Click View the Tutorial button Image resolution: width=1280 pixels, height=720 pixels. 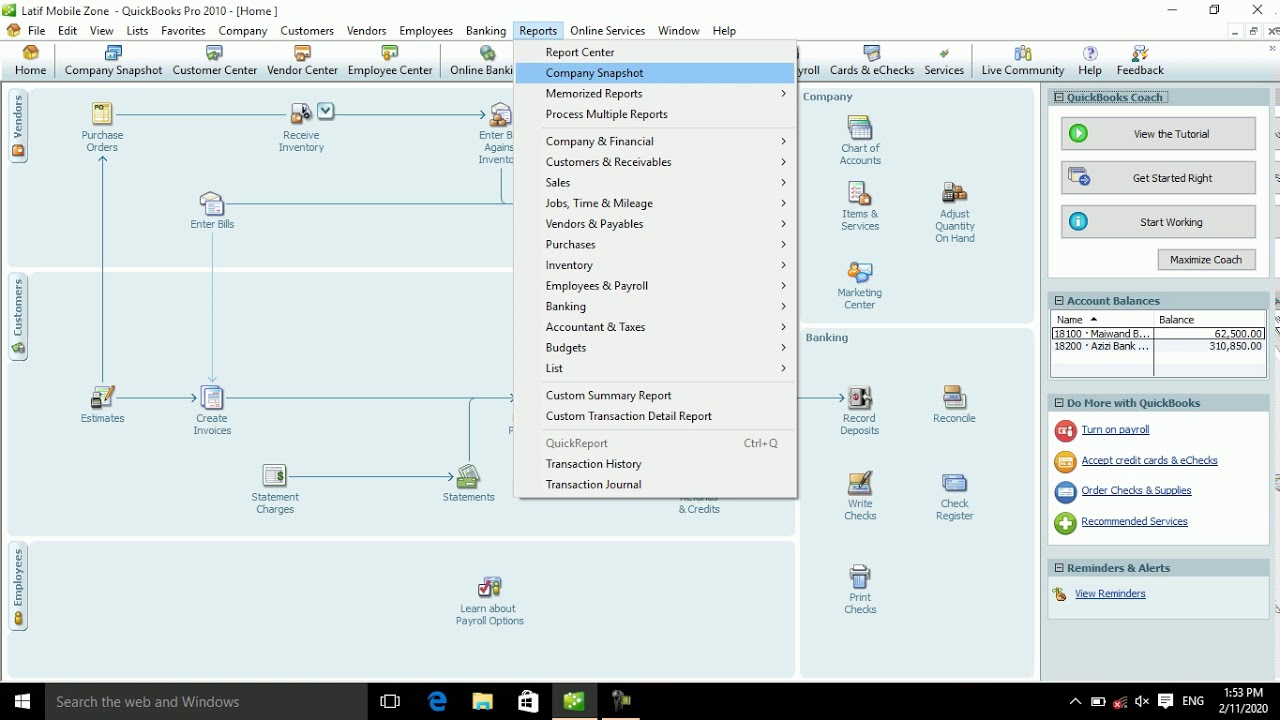pyautogui.click(x=1158, y=134)
